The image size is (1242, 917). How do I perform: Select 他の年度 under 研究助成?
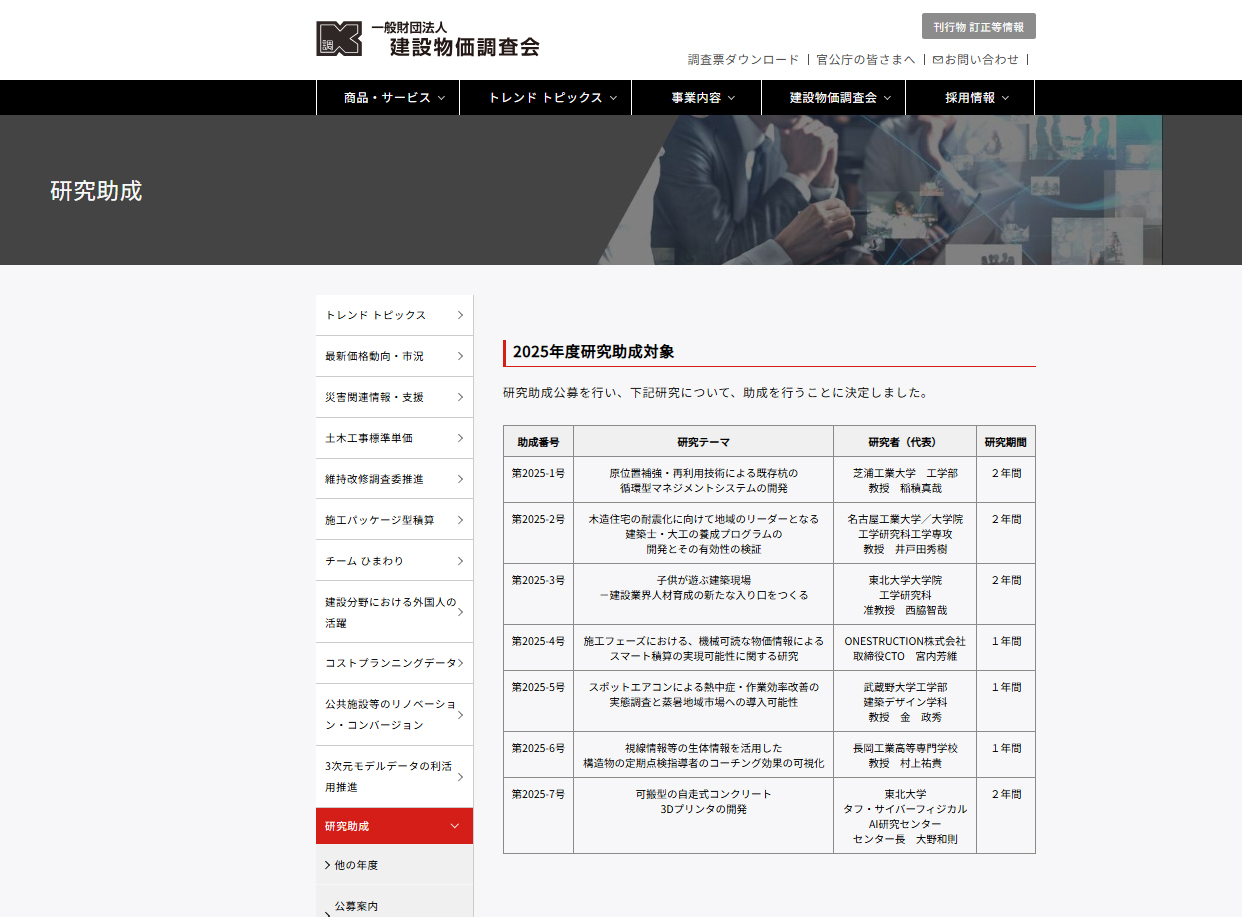(356, 865)
